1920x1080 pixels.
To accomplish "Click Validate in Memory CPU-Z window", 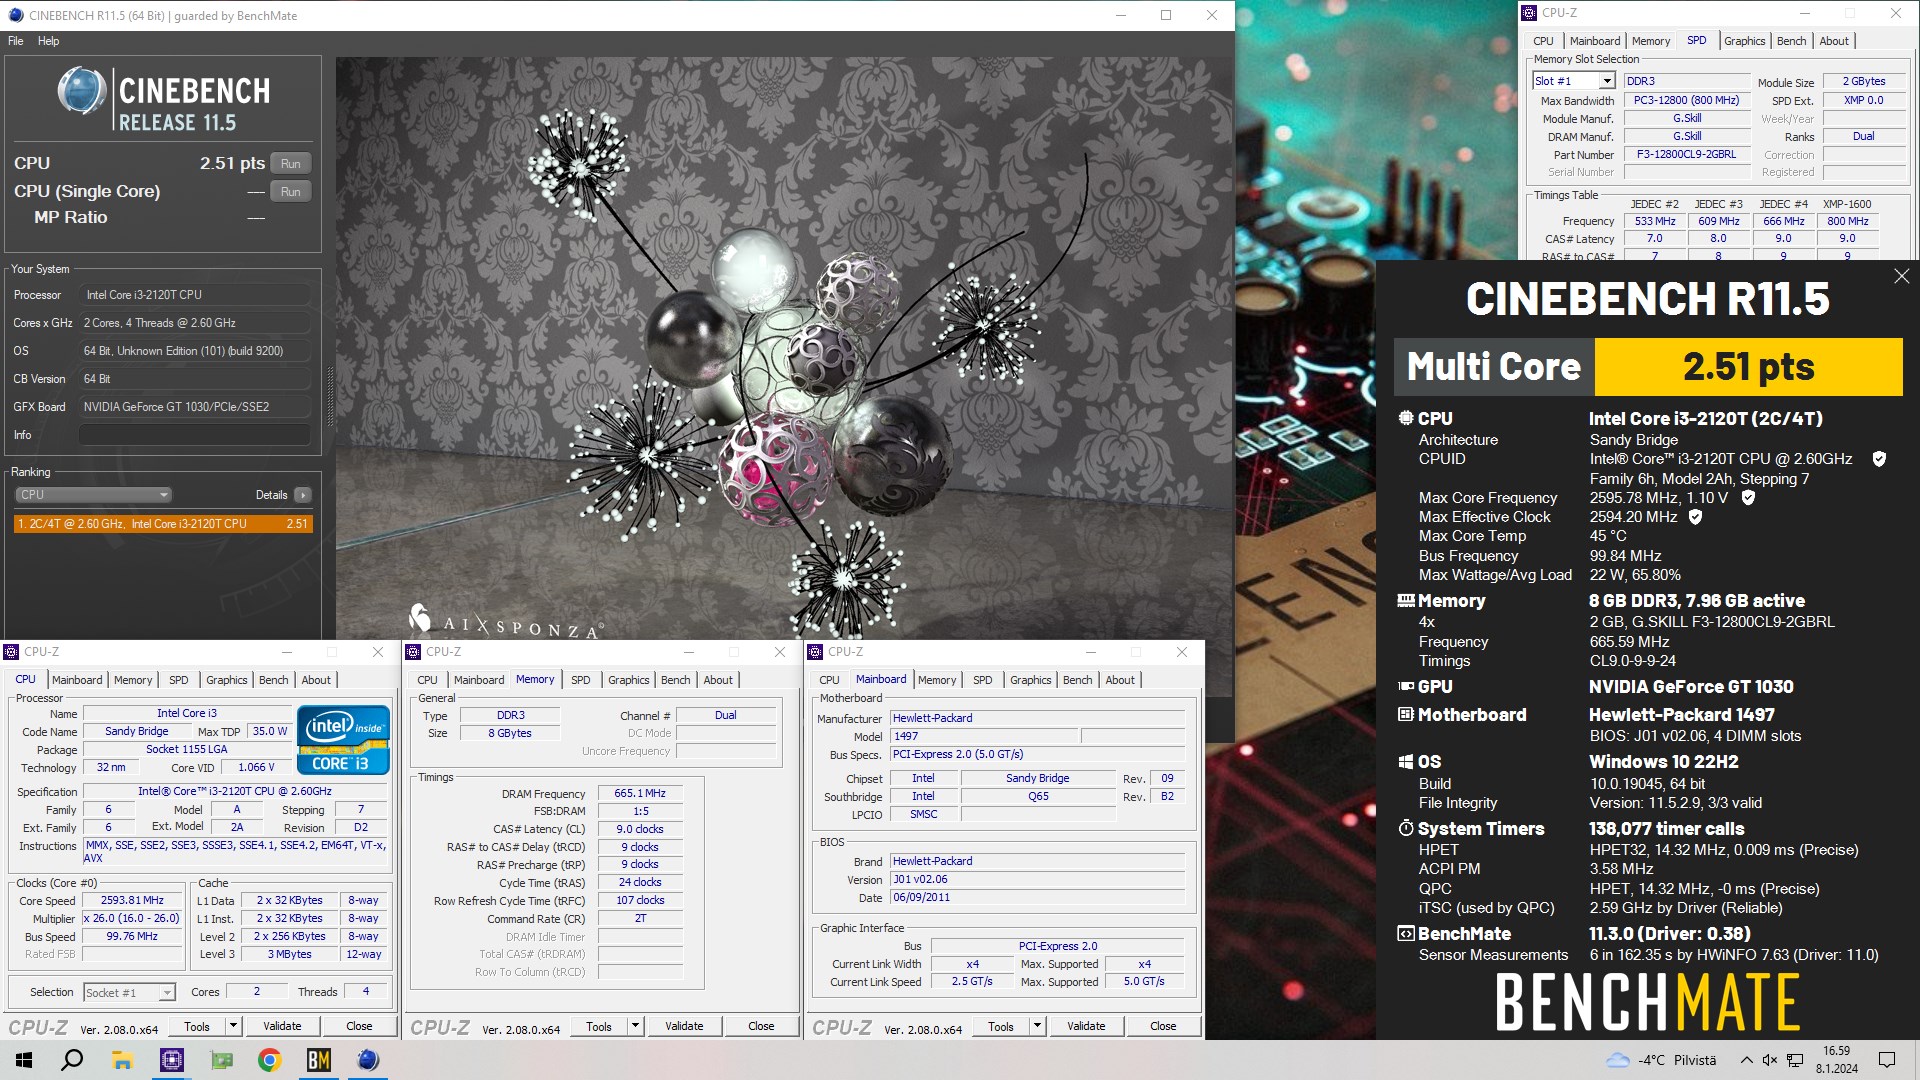I will pos(684,1026).
